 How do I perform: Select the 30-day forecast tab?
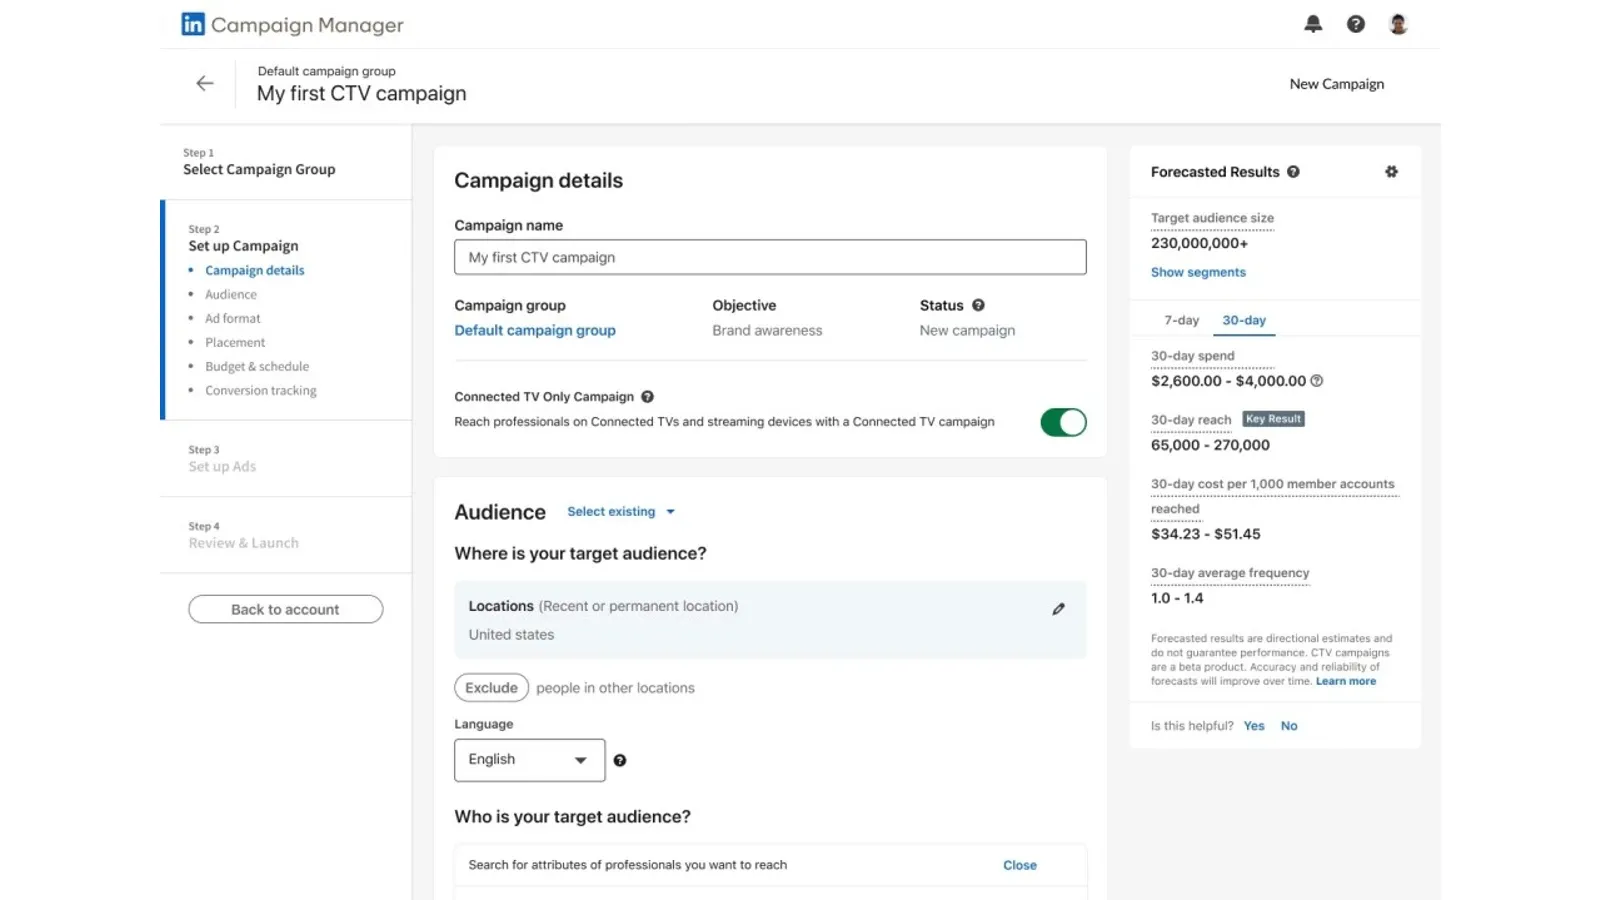pyautogui.click(x=1243, y=320)
